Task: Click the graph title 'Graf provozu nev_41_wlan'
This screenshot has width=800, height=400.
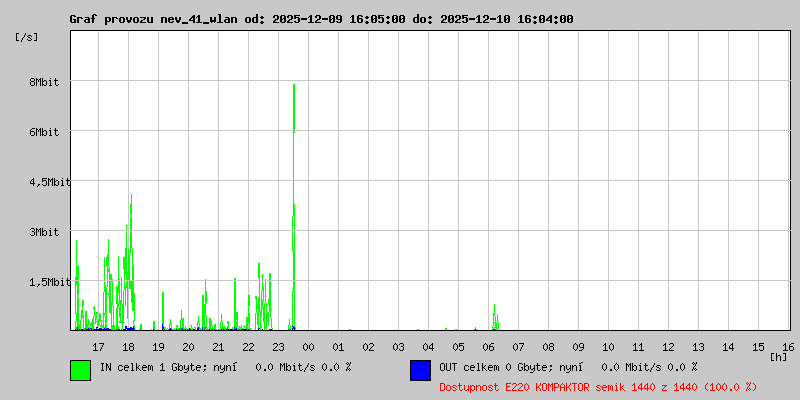Action: click(x=153, y=19)
